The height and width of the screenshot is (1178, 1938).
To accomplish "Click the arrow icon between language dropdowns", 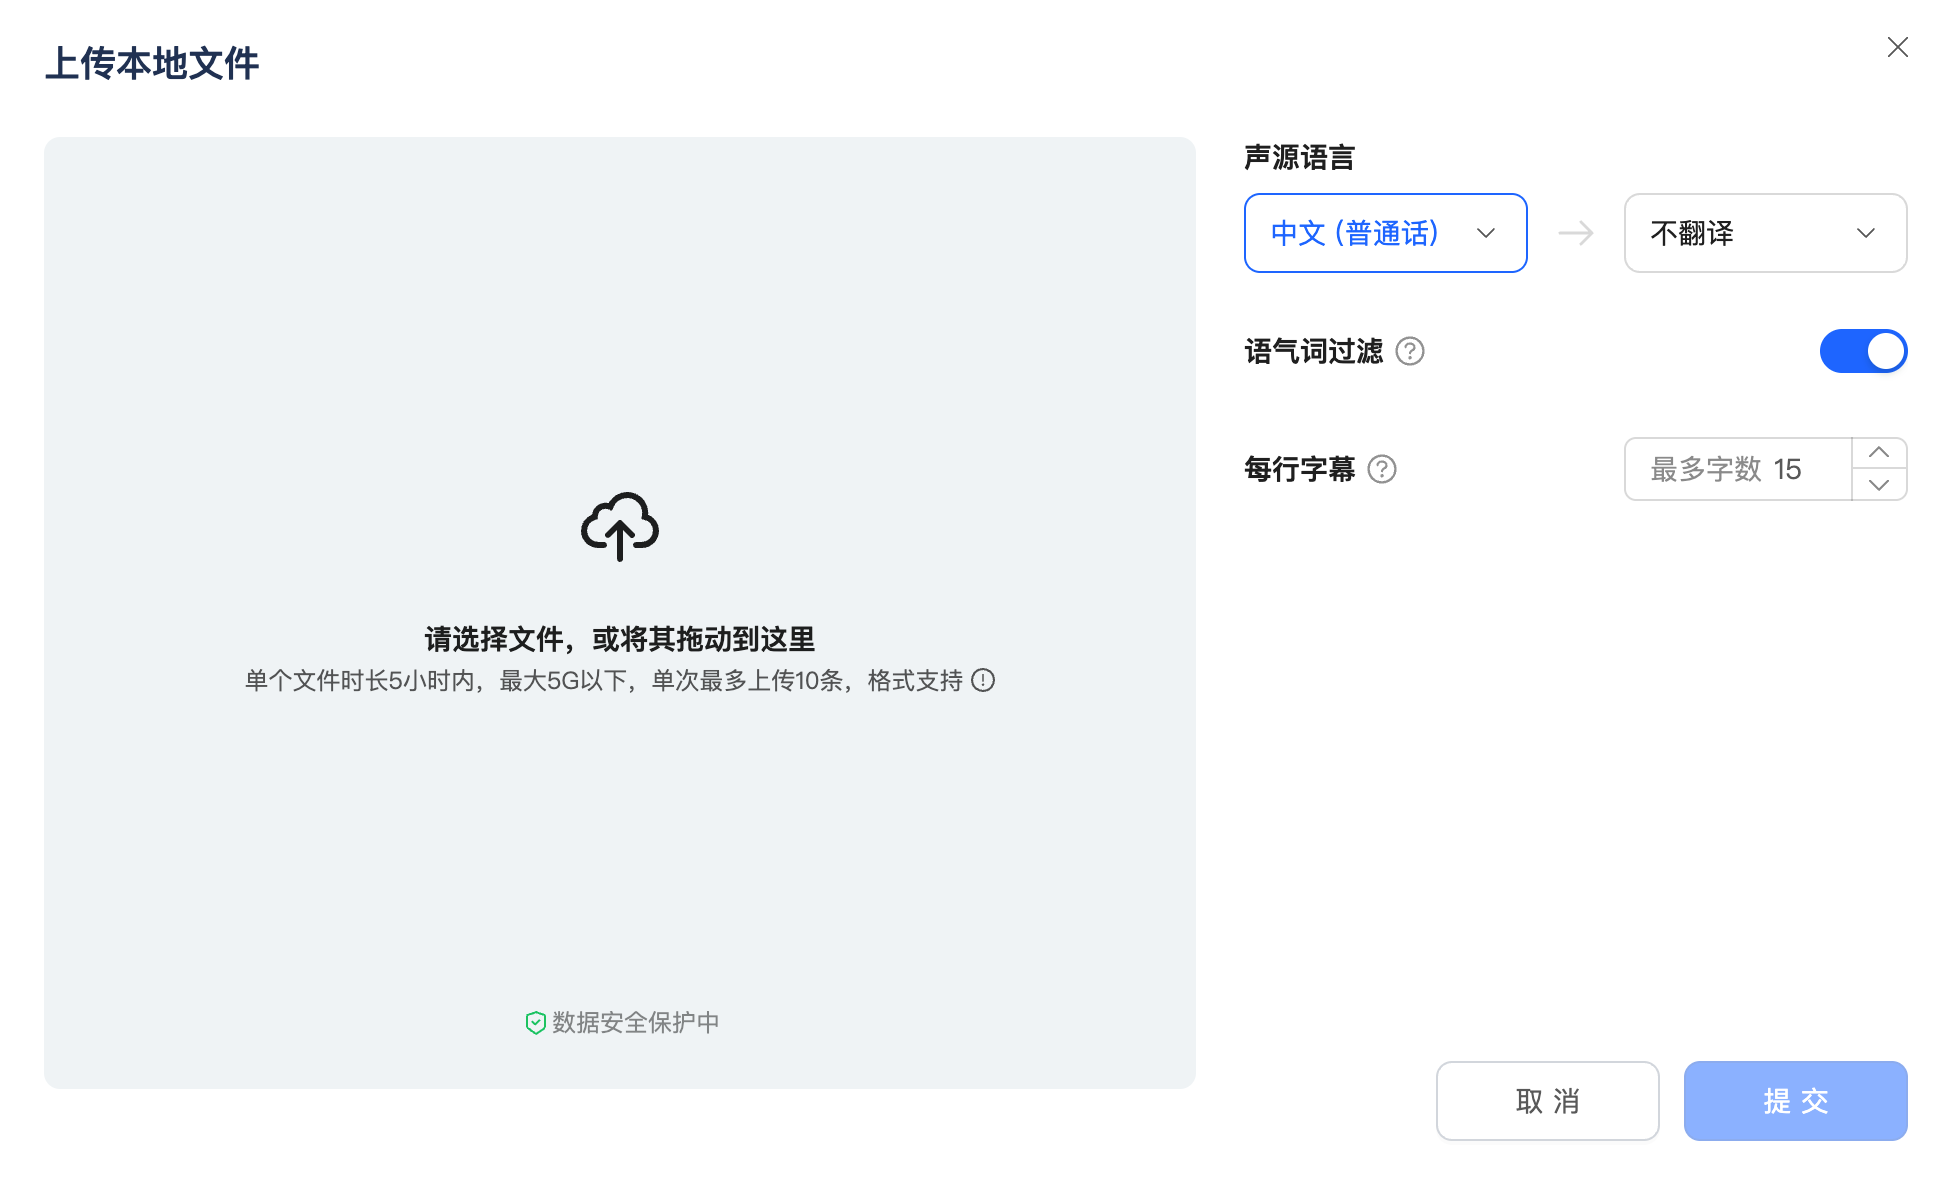I will [x=1575, y=233].
